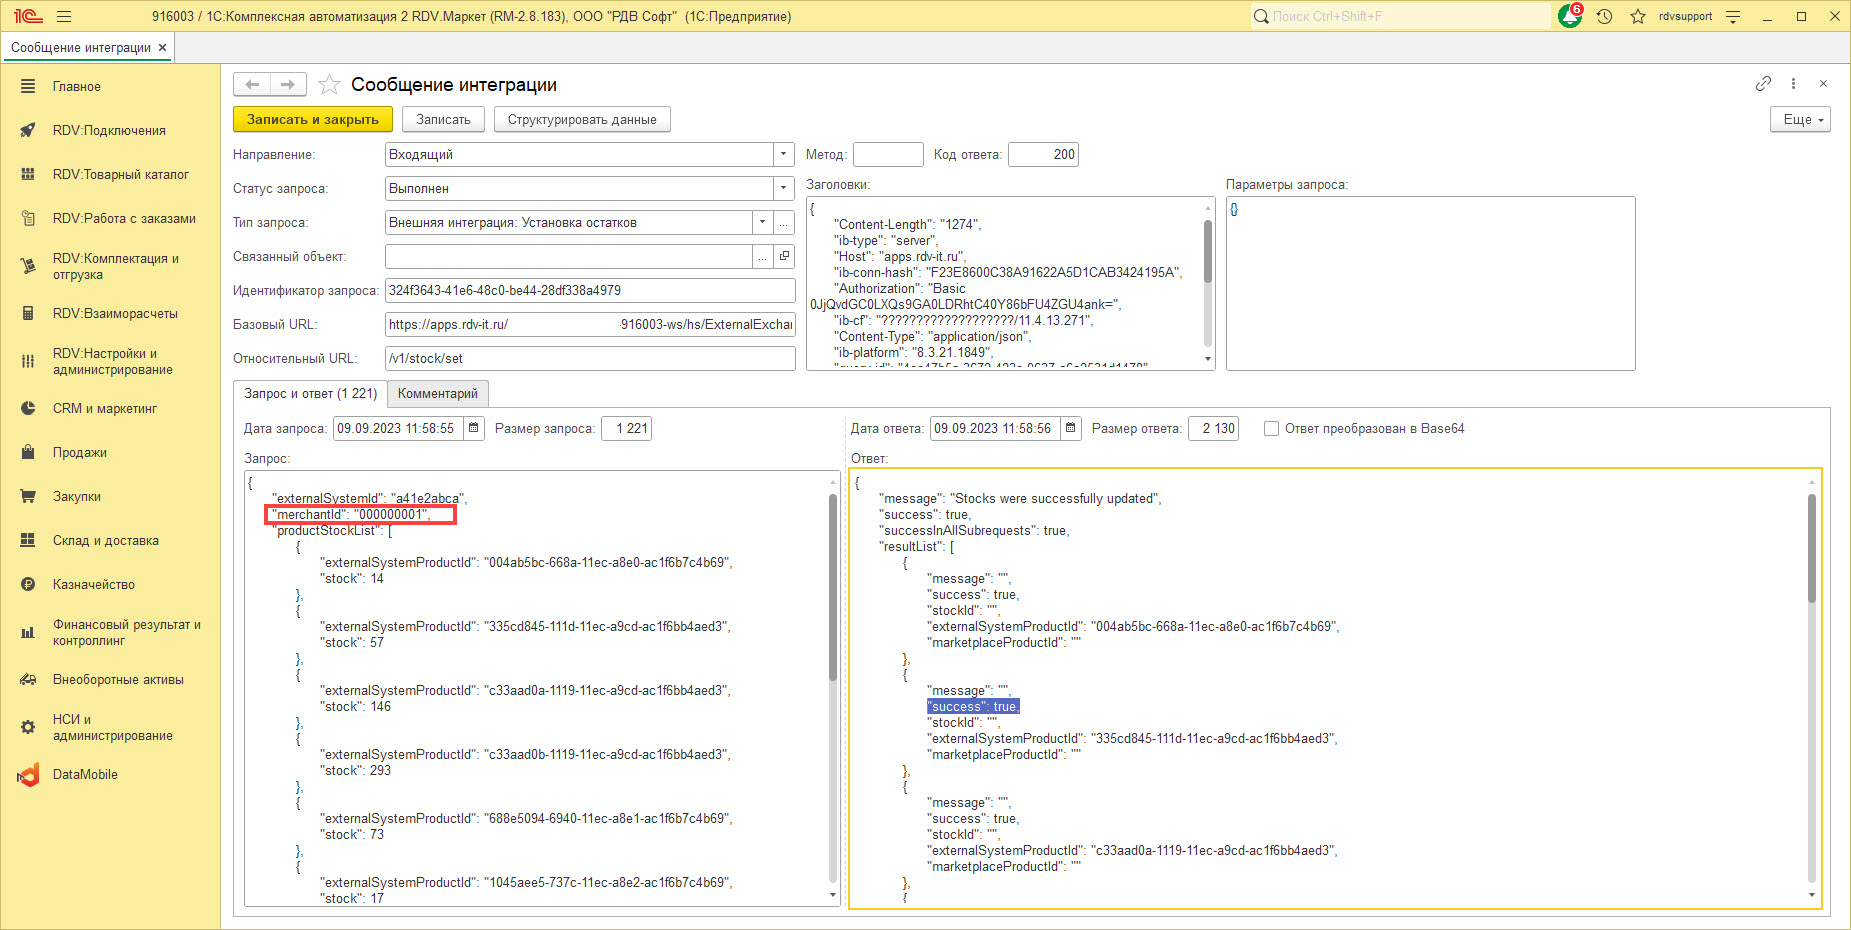This screenshot has height=930, width=1851.
Task: Open the Еще menu button
Action: 1800,119
